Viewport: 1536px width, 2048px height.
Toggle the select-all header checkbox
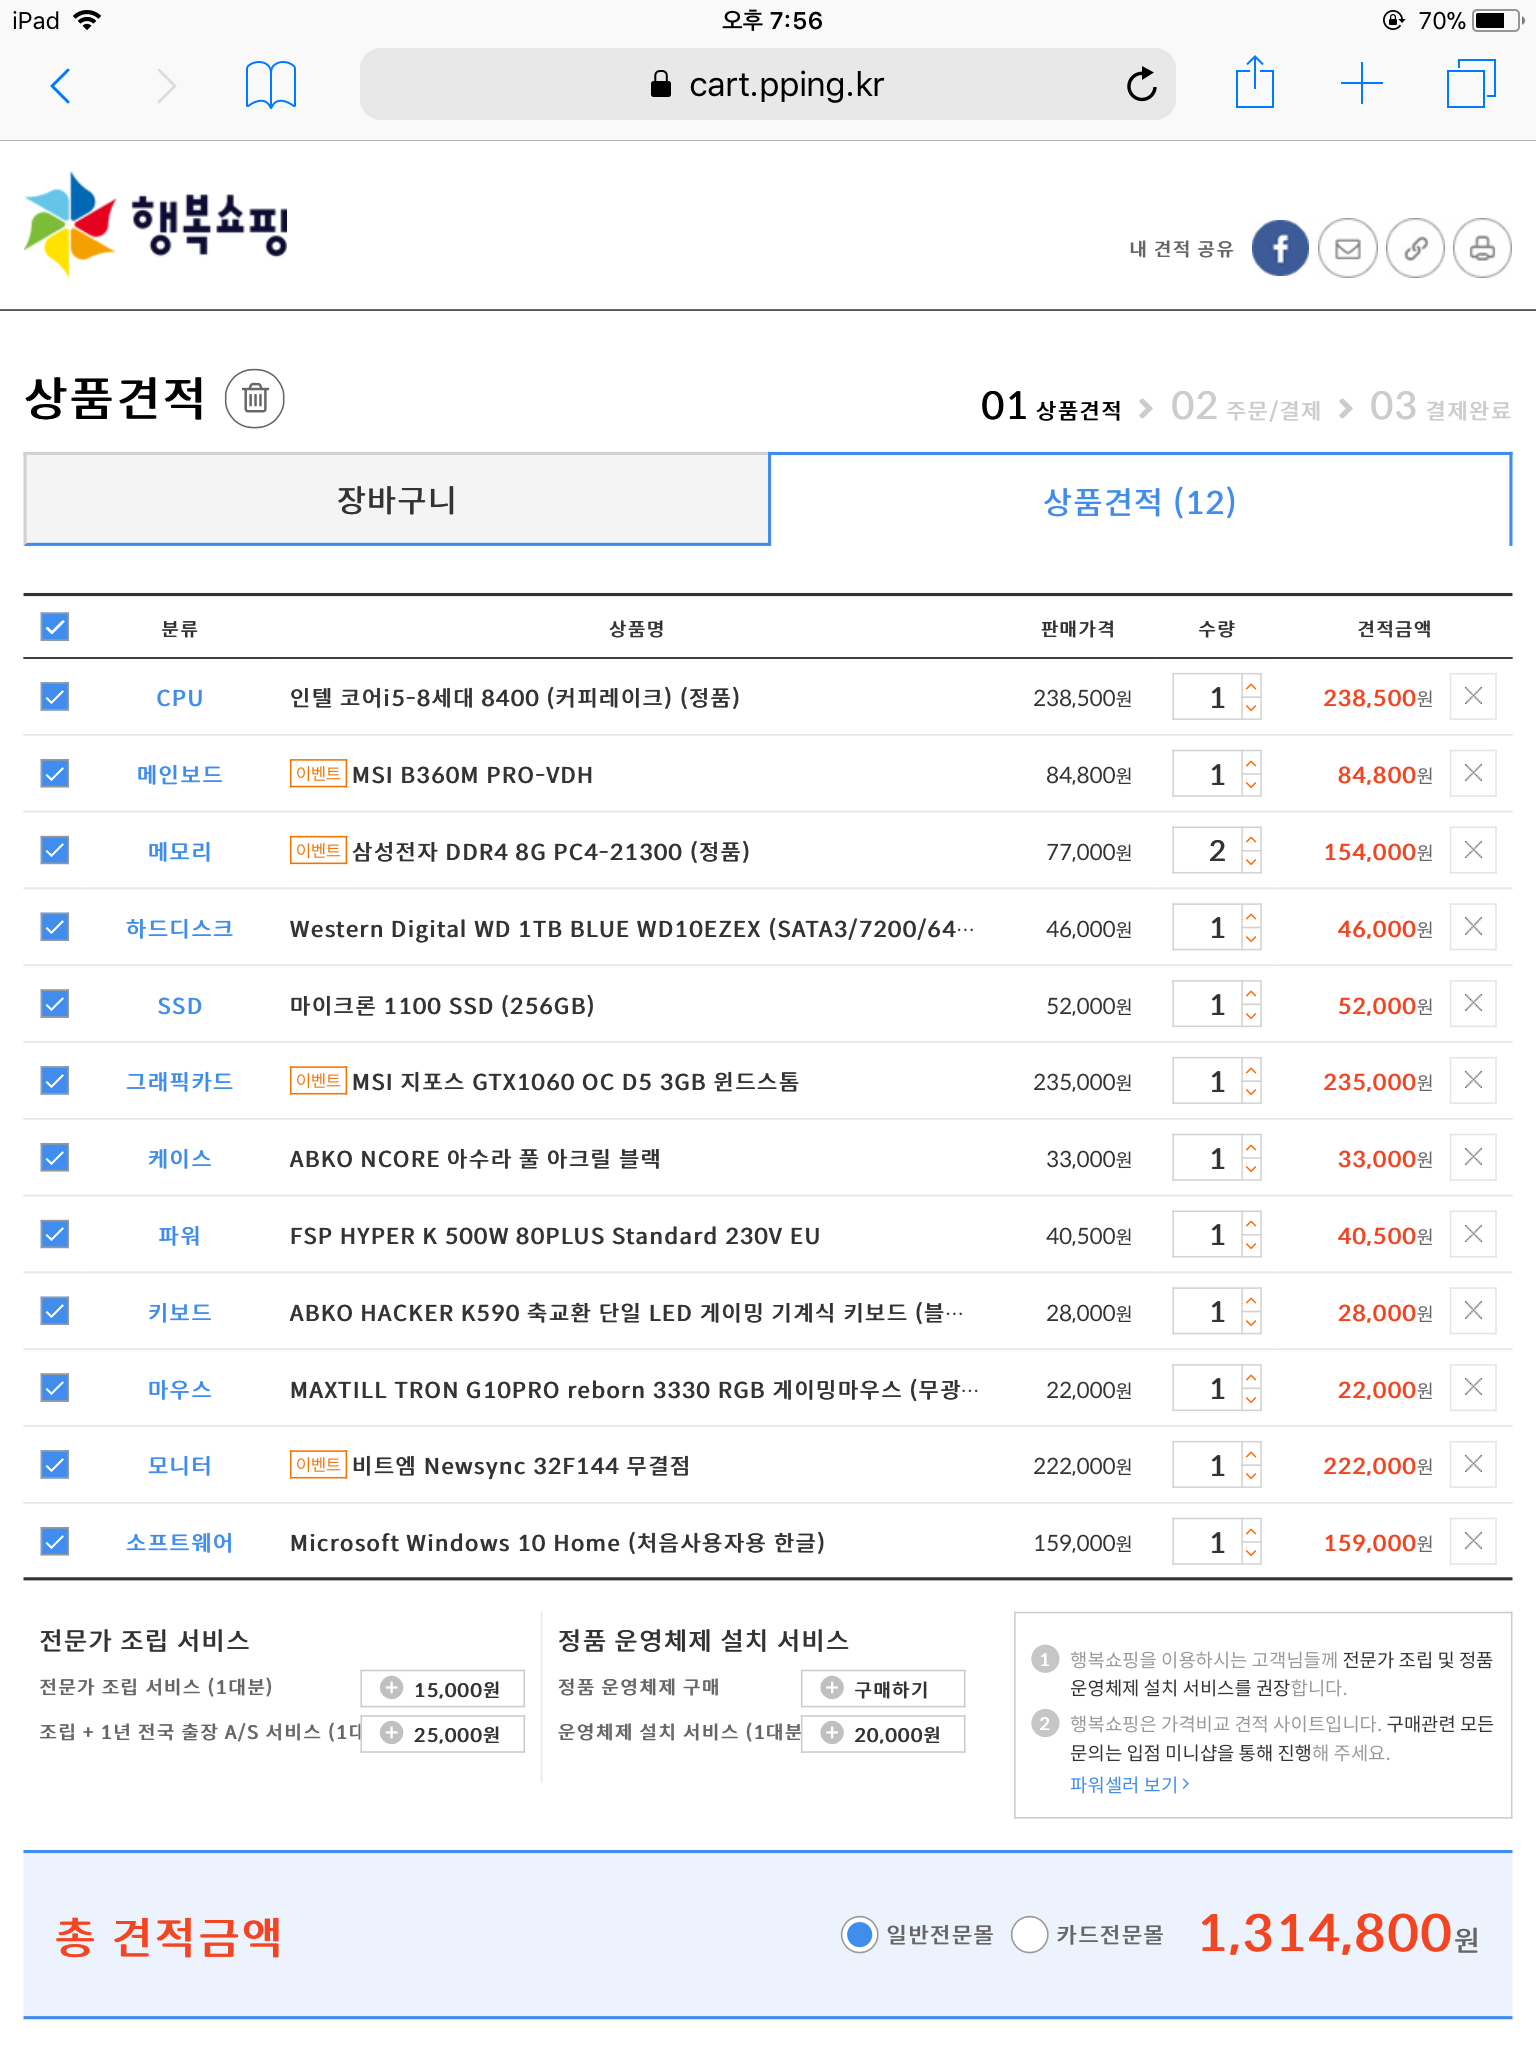(55, 627)
